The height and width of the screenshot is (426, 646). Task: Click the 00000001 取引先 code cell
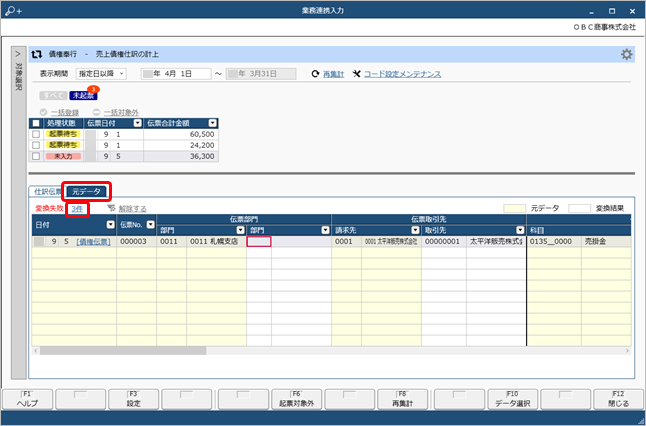(x=443, y=242)
